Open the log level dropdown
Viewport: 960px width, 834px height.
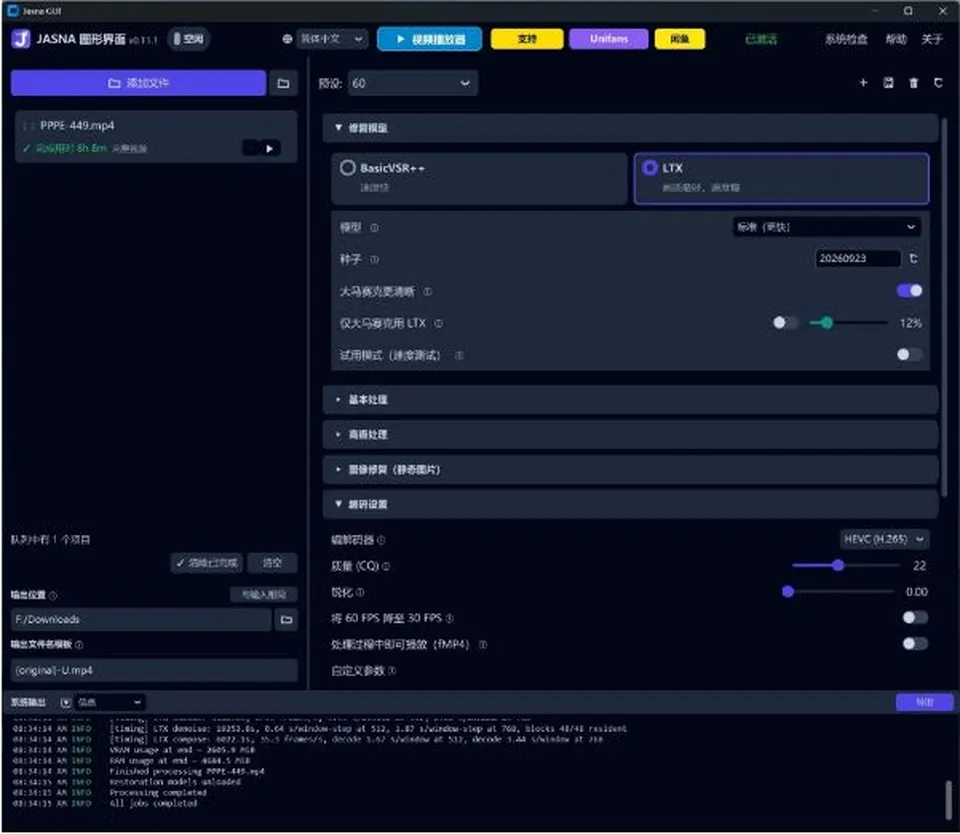click(x=110, y=702)
